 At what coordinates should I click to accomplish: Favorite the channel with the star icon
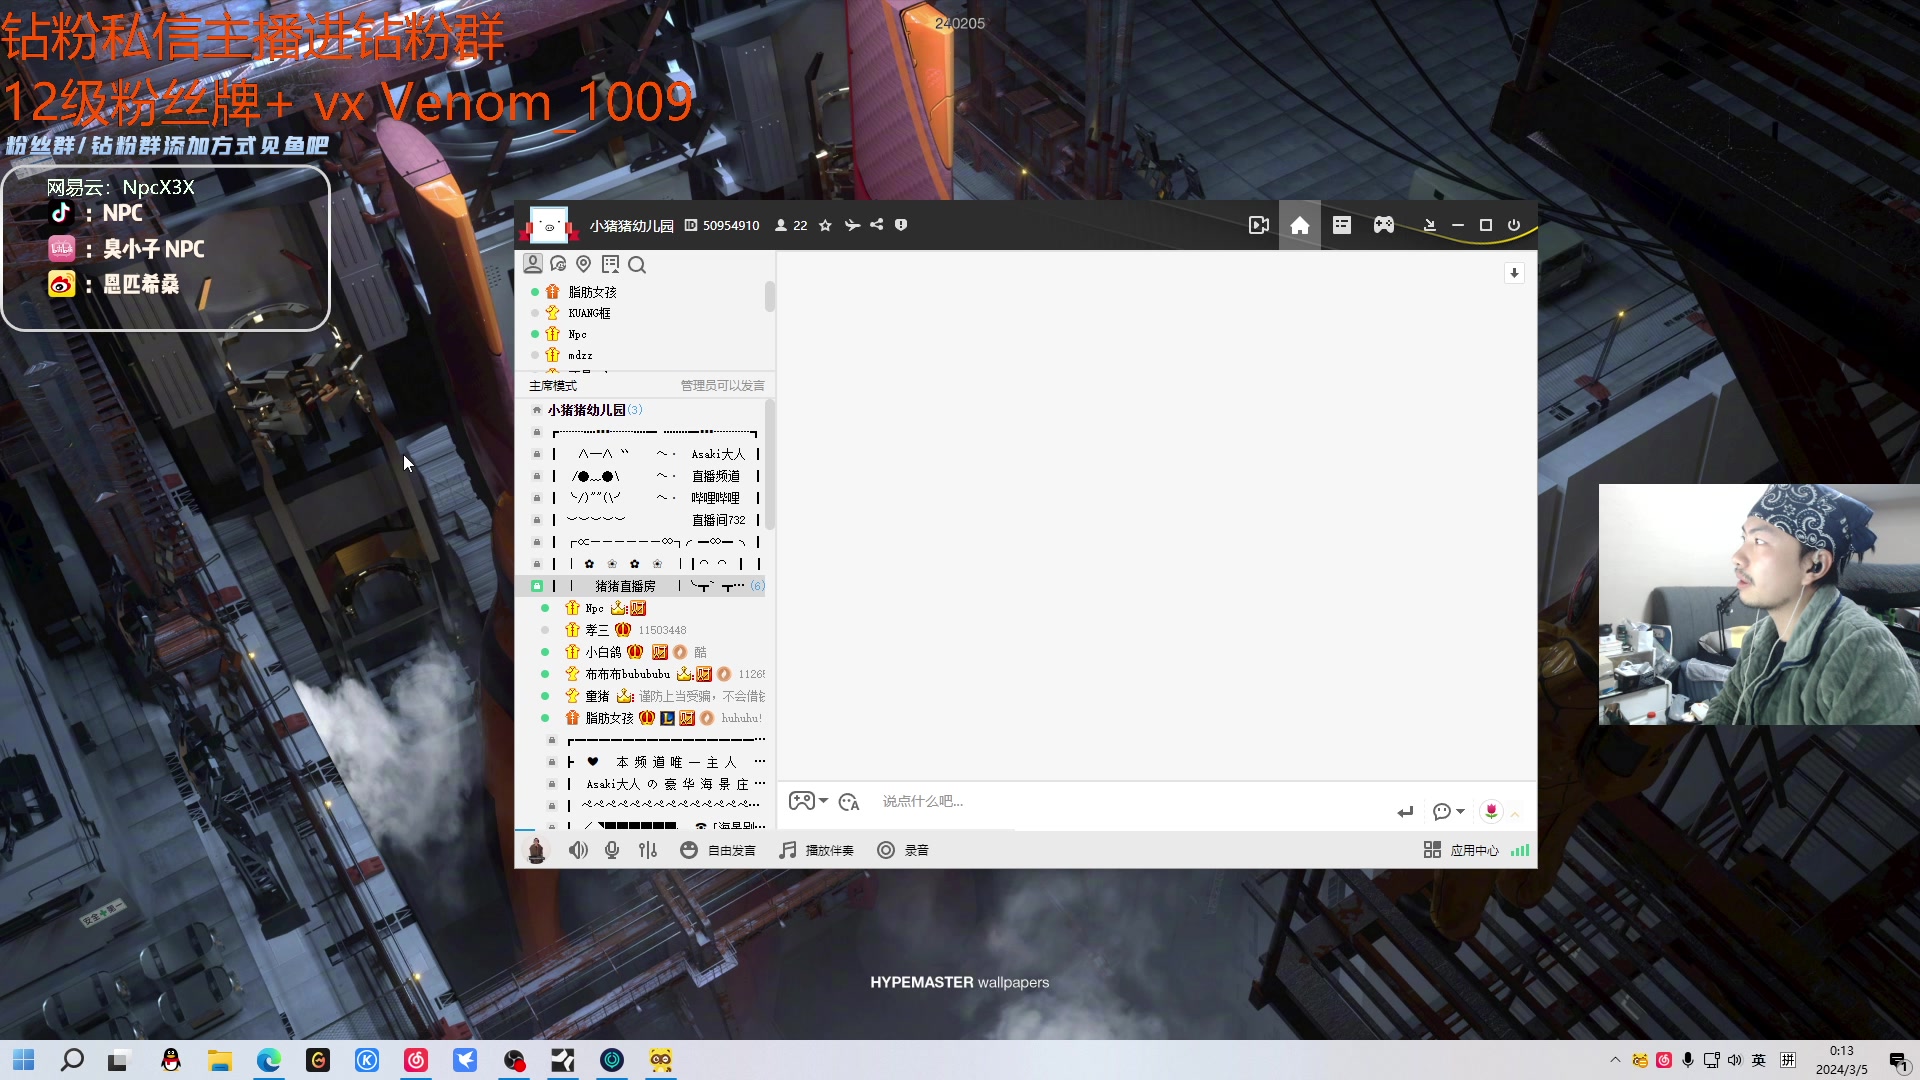pos(825,225)
